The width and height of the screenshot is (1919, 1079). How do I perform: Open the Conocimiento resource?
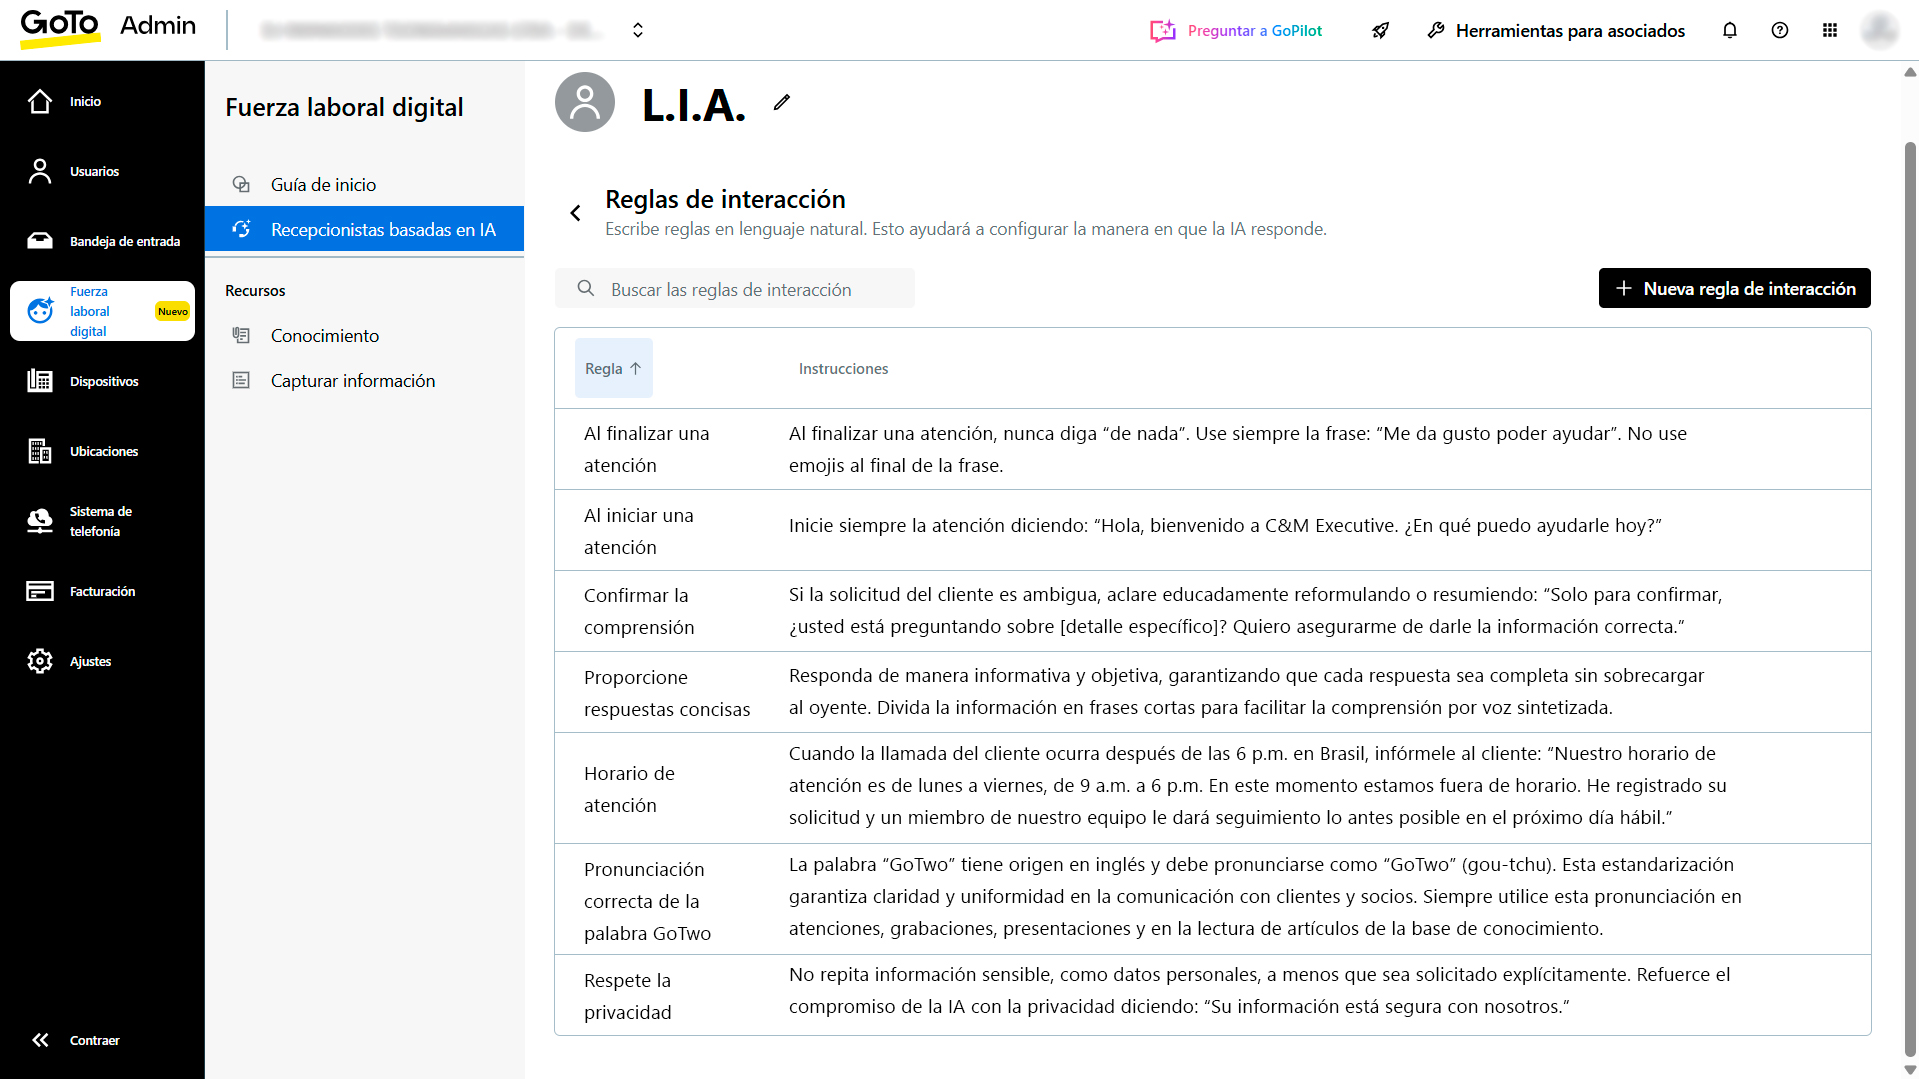click(x=325, y=335)
